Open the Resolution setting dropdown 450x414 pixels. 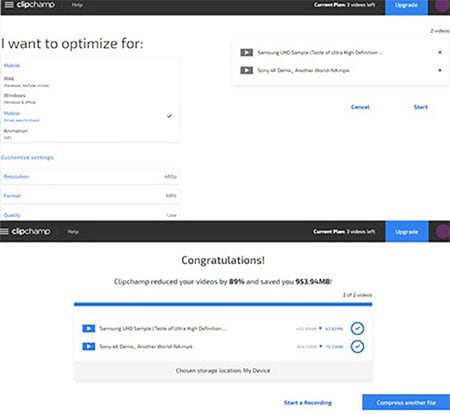pos(90,176)
